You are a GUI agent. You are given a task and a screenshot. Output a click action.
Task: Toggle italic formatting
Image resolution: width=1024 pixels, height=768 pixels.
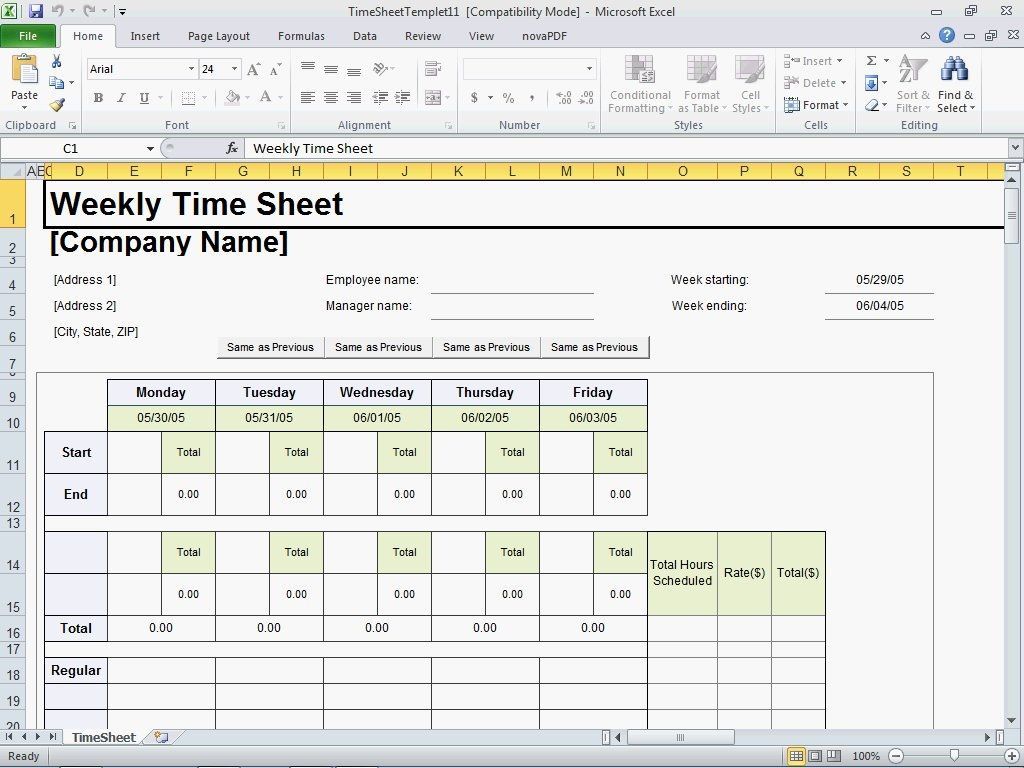(120, 98)
